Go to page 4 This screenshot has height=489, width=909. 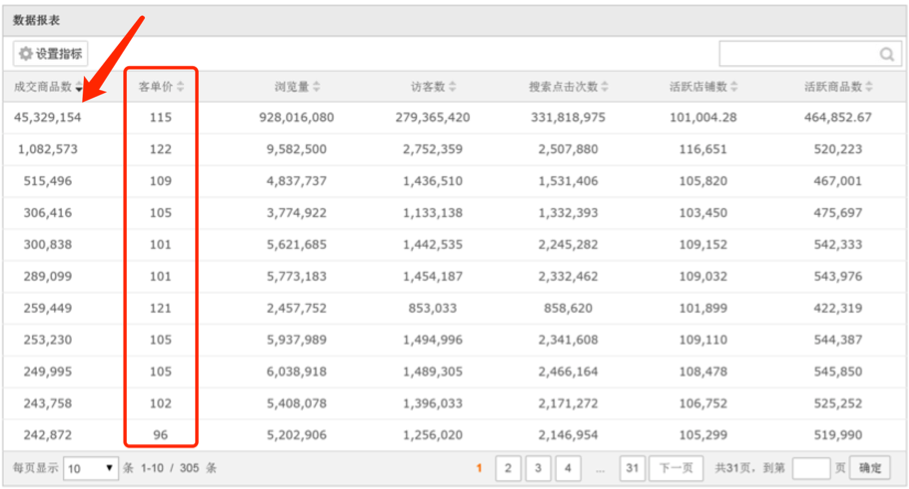[x=568, y=468]
